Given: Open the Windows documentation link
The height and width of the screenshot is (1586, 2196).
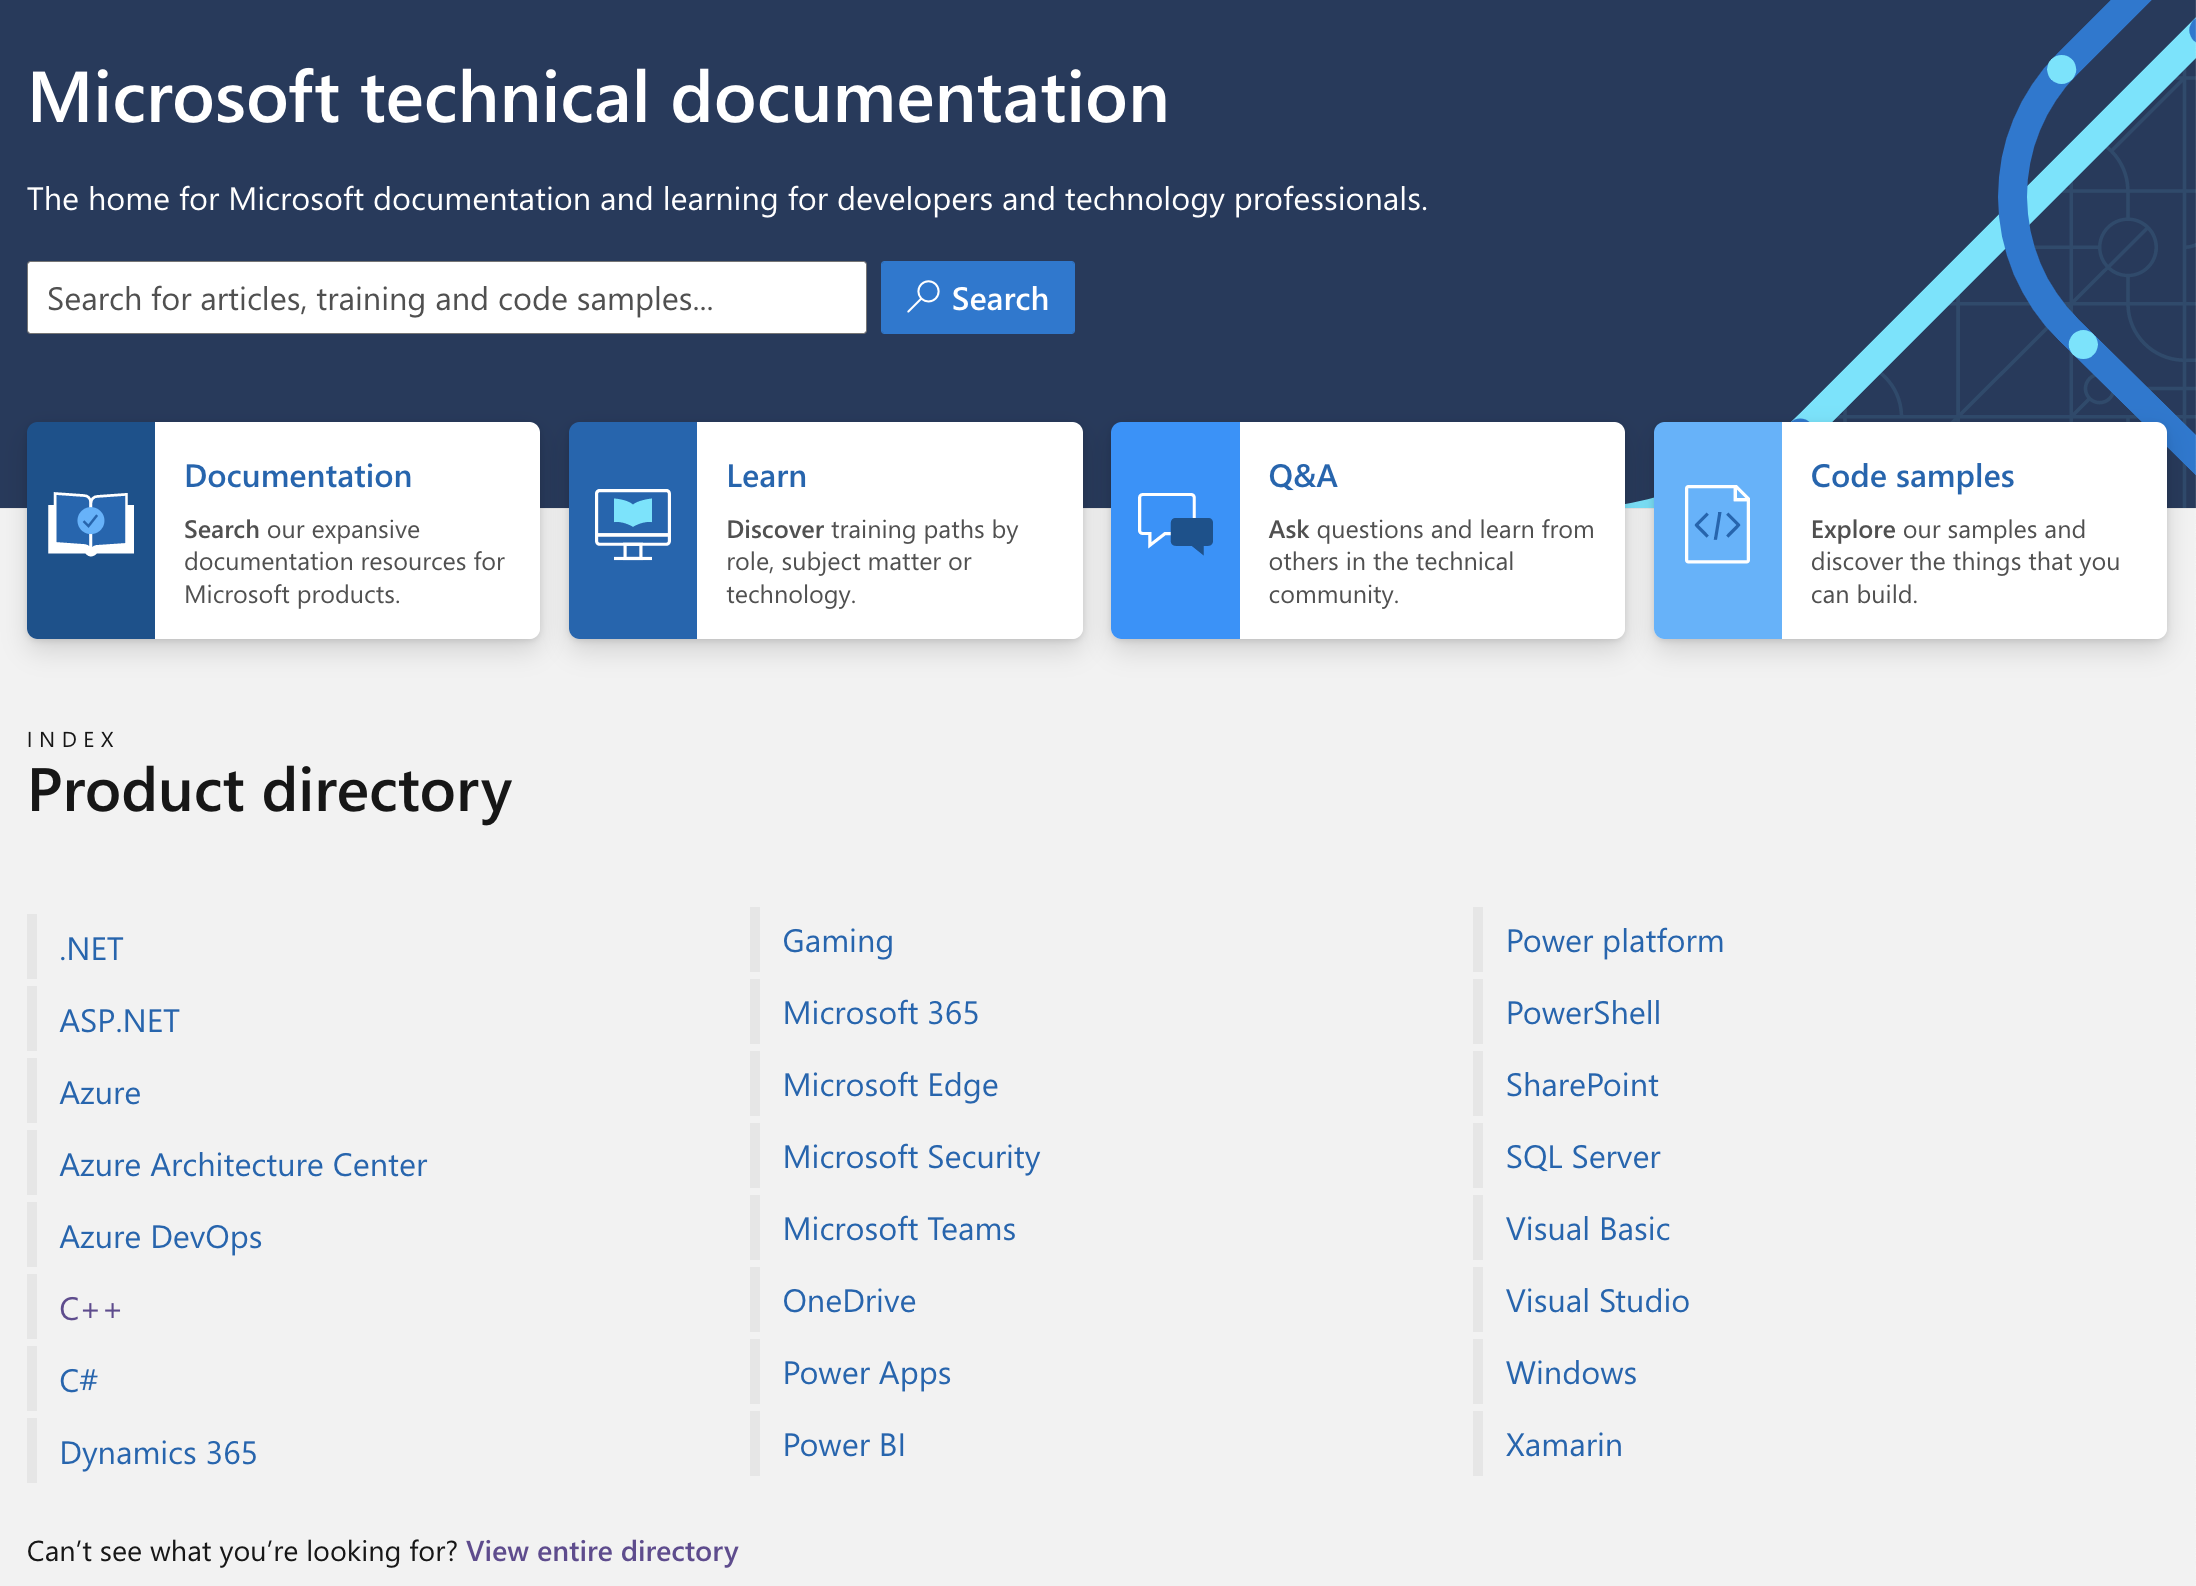Looking at the screenshot, I should pyautogui.click(x=1571, y=1372).
